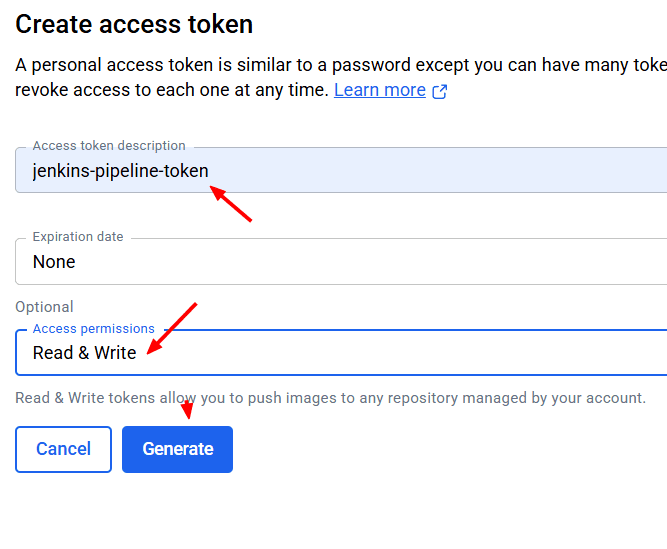Click the jenkins-pipeline-token text
This screenshot has width=667, height=549.
point(120,171)
